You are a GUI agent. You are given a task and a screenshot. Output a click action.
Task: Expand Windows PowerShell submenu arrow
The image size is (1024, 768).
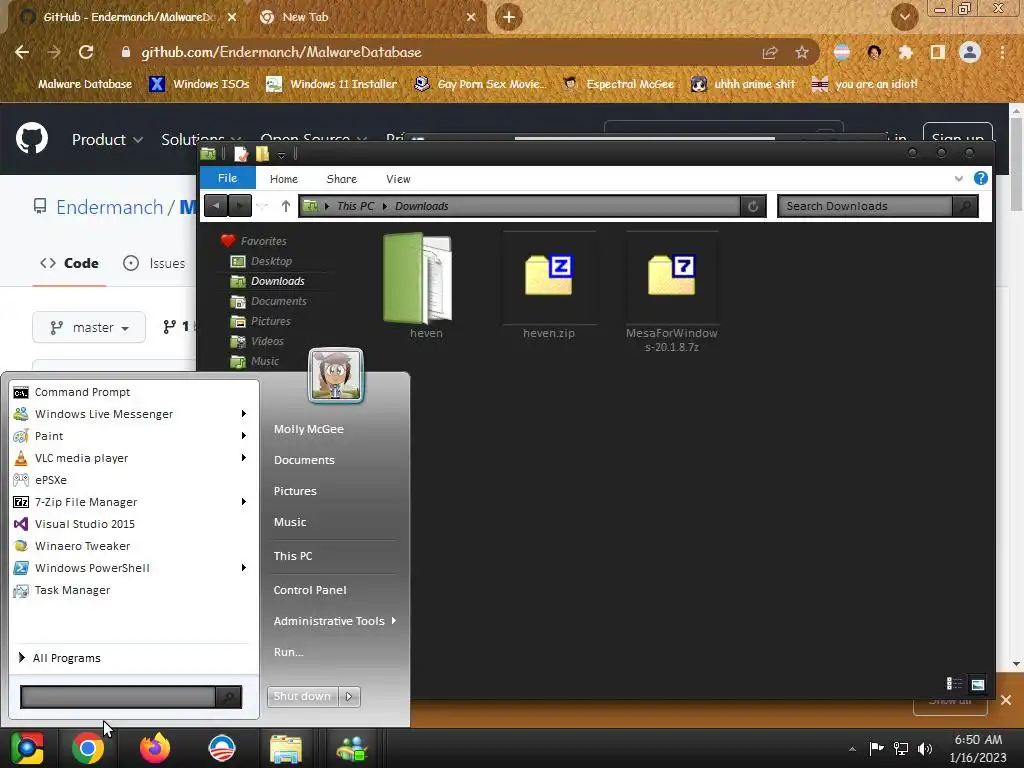[x=244, y=568]
